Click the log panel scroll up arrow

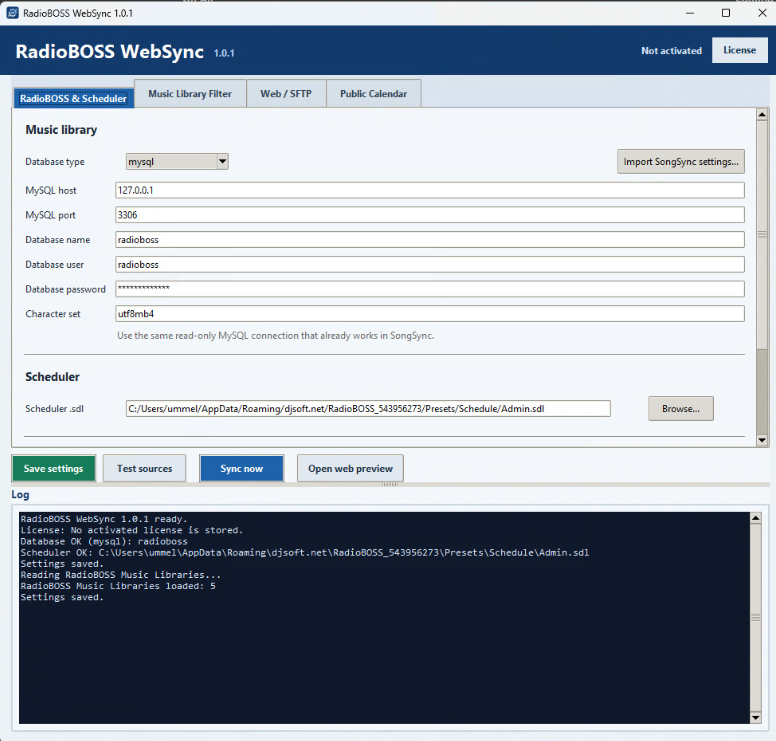(756, 518)
